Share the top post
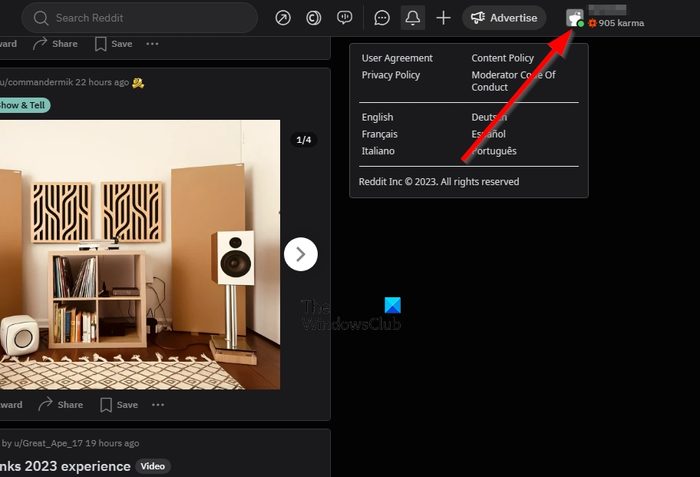Image resolution: width=700 pixels, height=477 pixels. point(55,44)
